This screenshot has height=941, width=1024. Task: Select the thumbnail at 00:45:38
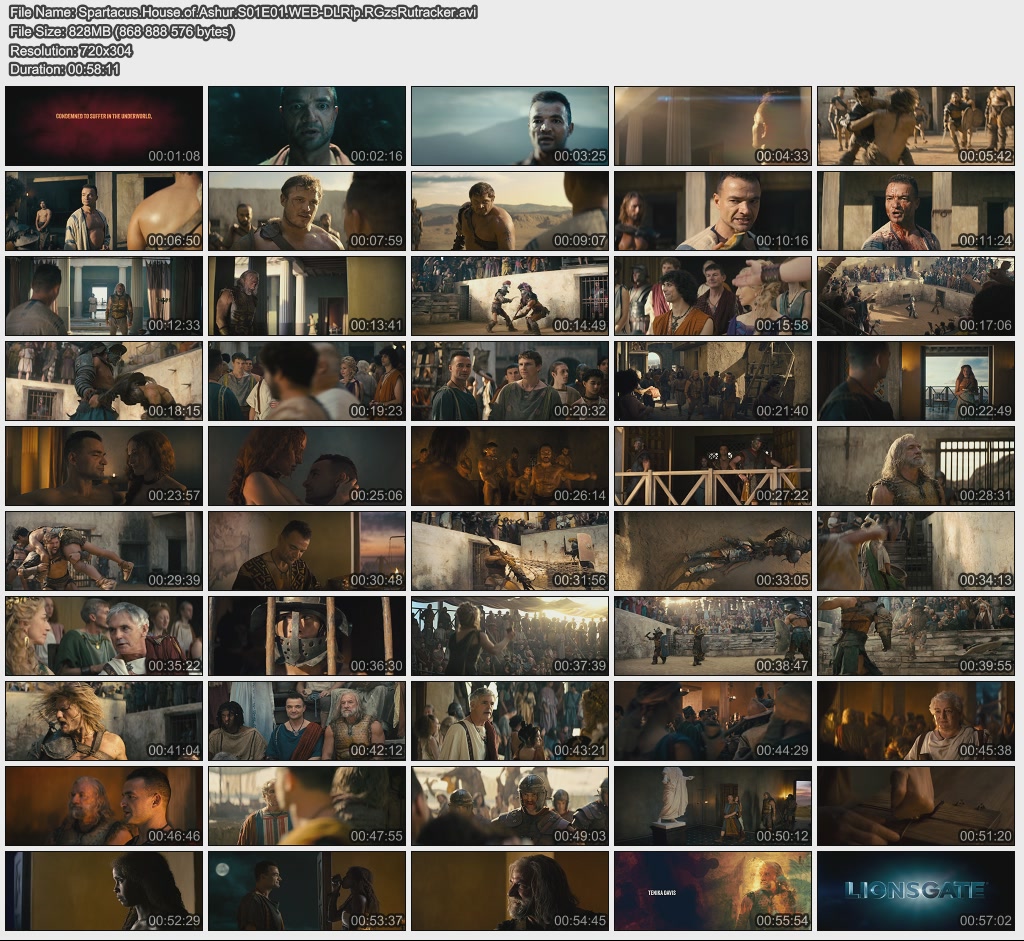pyautogui.click(x=916, y=721)
